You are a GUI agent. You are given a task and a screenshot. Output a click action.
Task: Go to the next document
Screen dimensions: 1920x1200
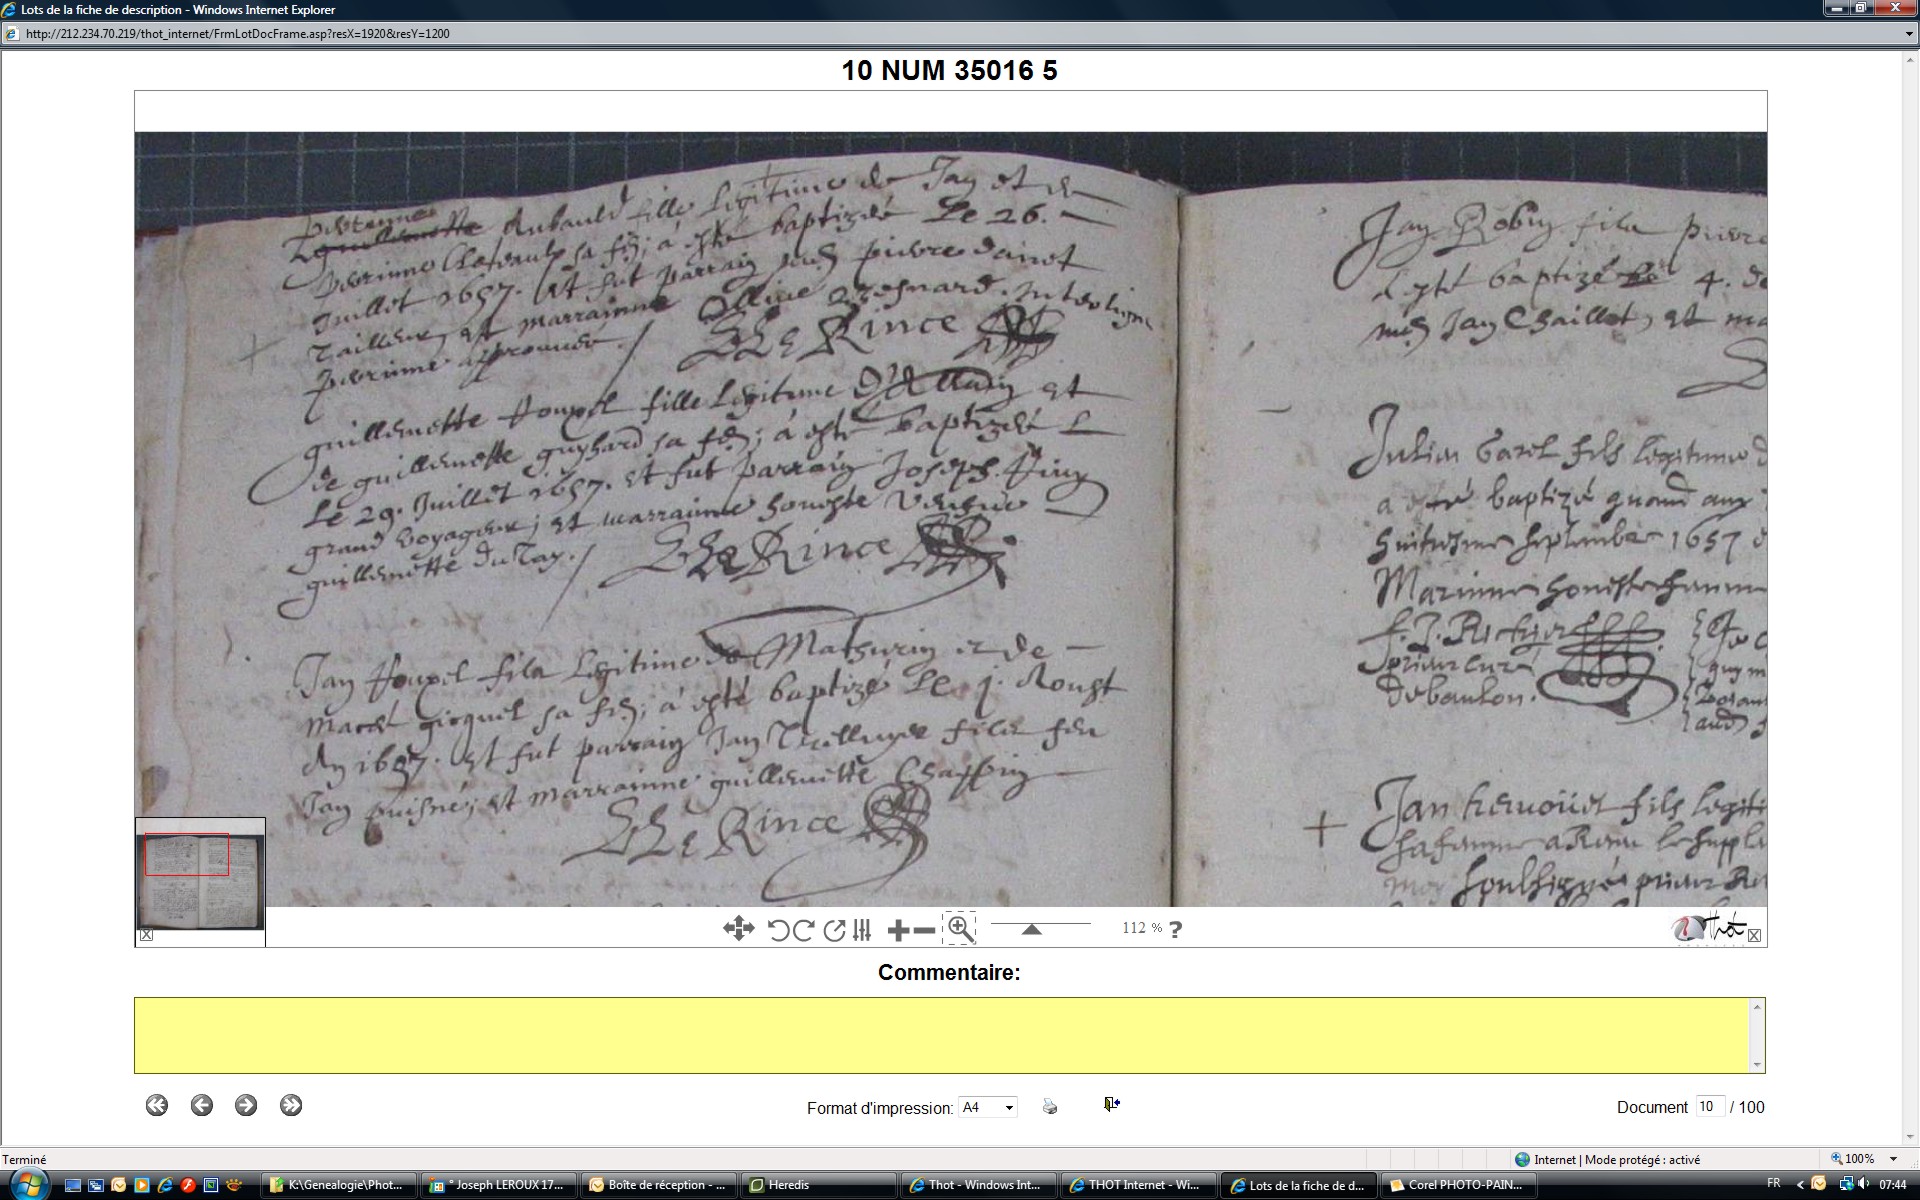[246, 1105]
